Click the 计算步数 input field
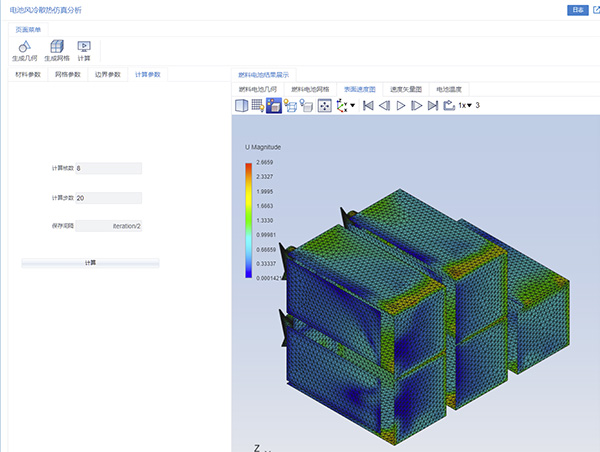The image size is (600, 452). point(107,198)
